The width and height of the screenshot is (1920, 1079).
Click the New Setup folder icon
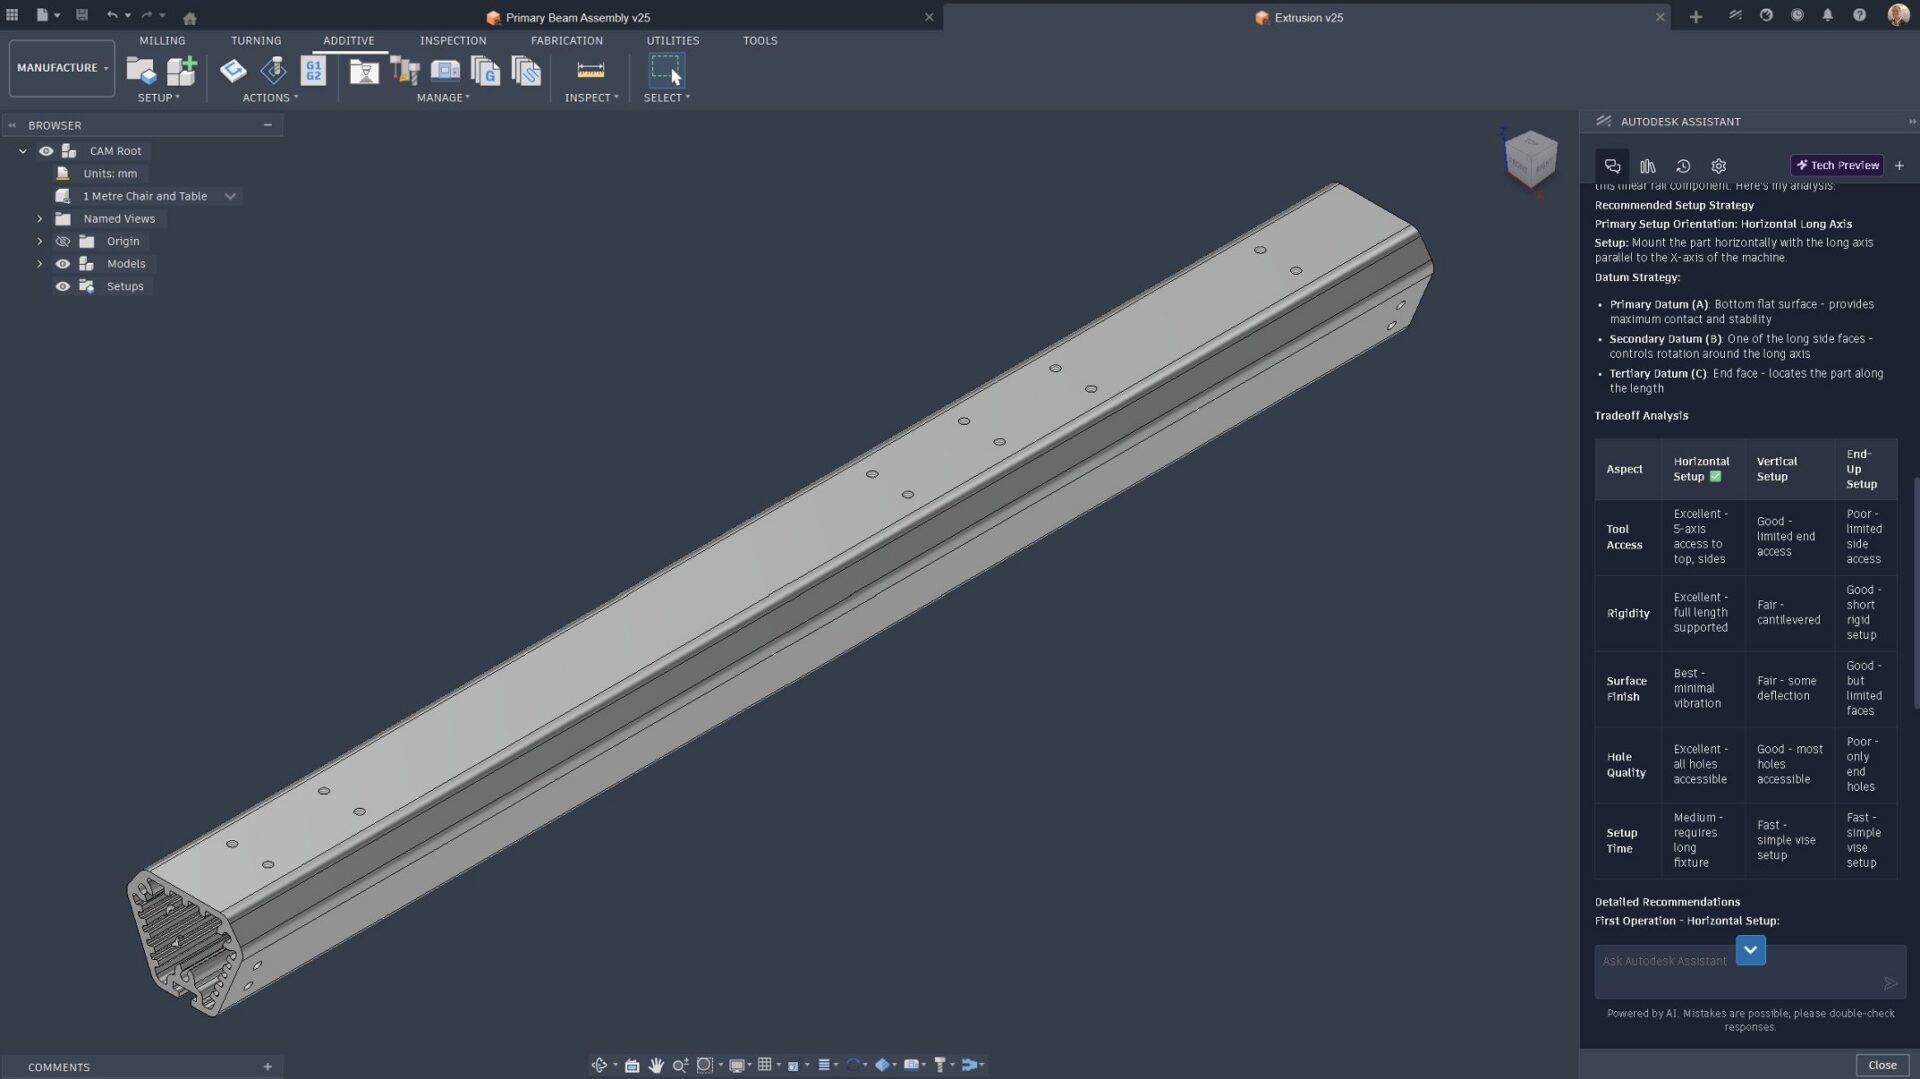click(141, 70)
